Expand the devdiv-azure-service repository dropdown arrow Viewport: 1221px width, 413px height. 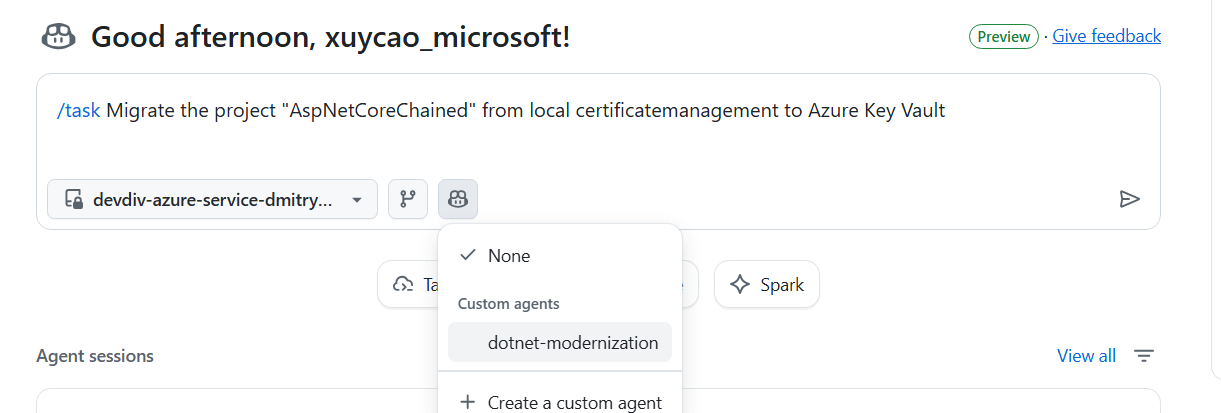pyautogui.click(x=356, y=200)
